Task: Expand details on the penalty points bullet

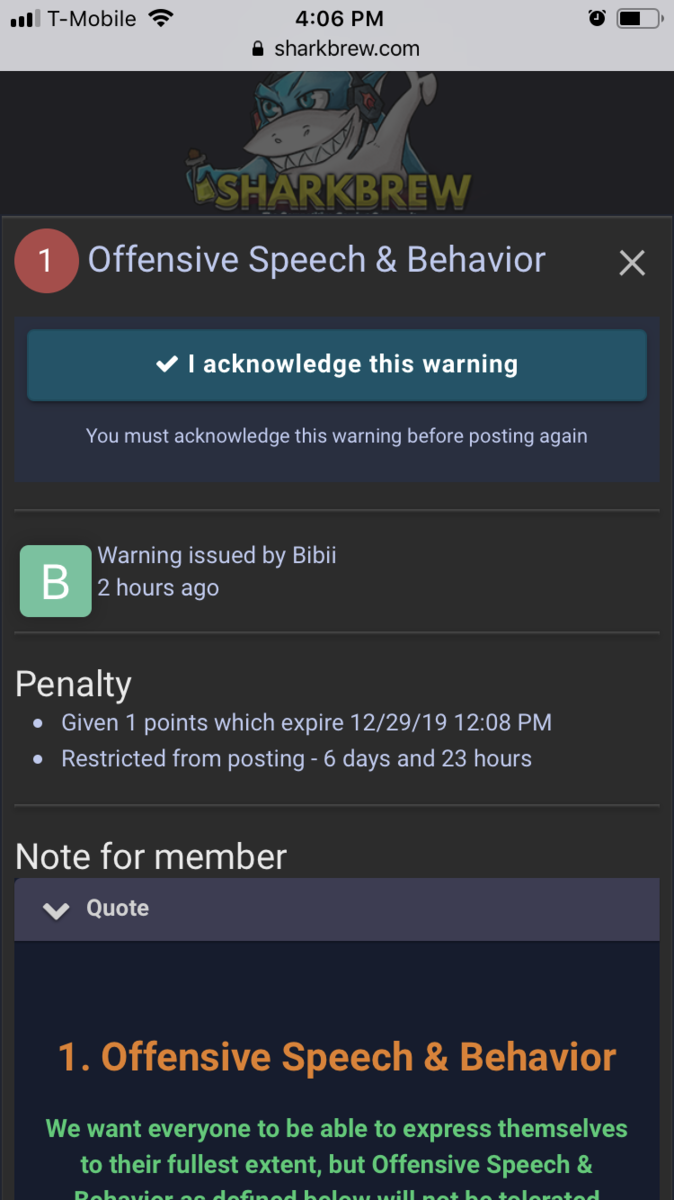Action: [307, 722]
